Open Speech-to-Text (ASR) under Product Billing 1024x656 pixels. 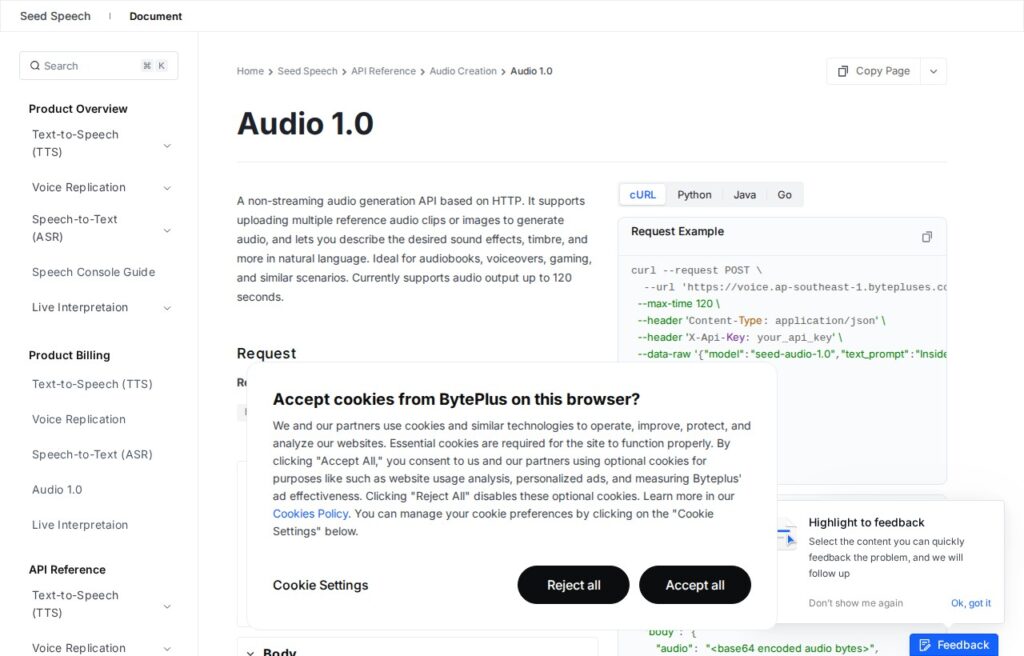pyautogui.click(x=92, y=455)
